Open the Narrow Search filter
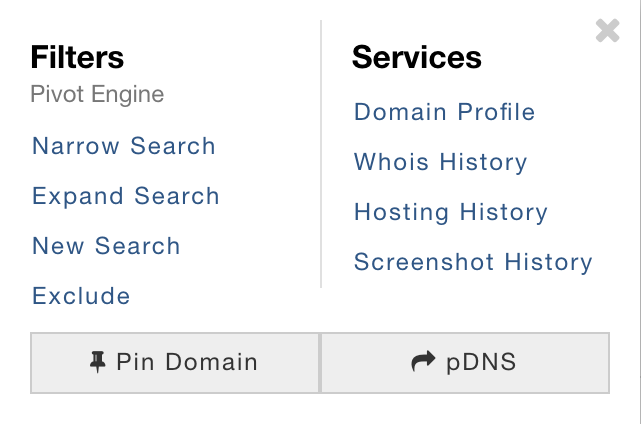 124,146
